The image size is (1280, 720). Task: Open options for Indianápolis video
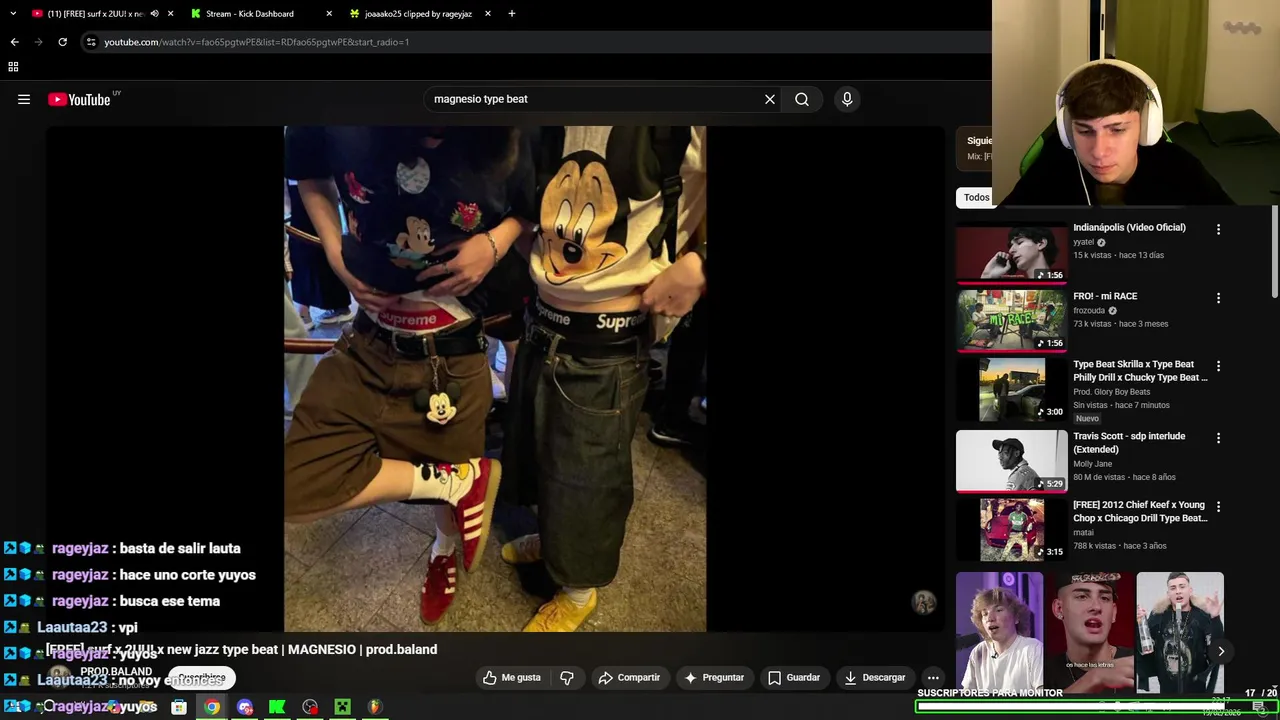click(1218, 230)
